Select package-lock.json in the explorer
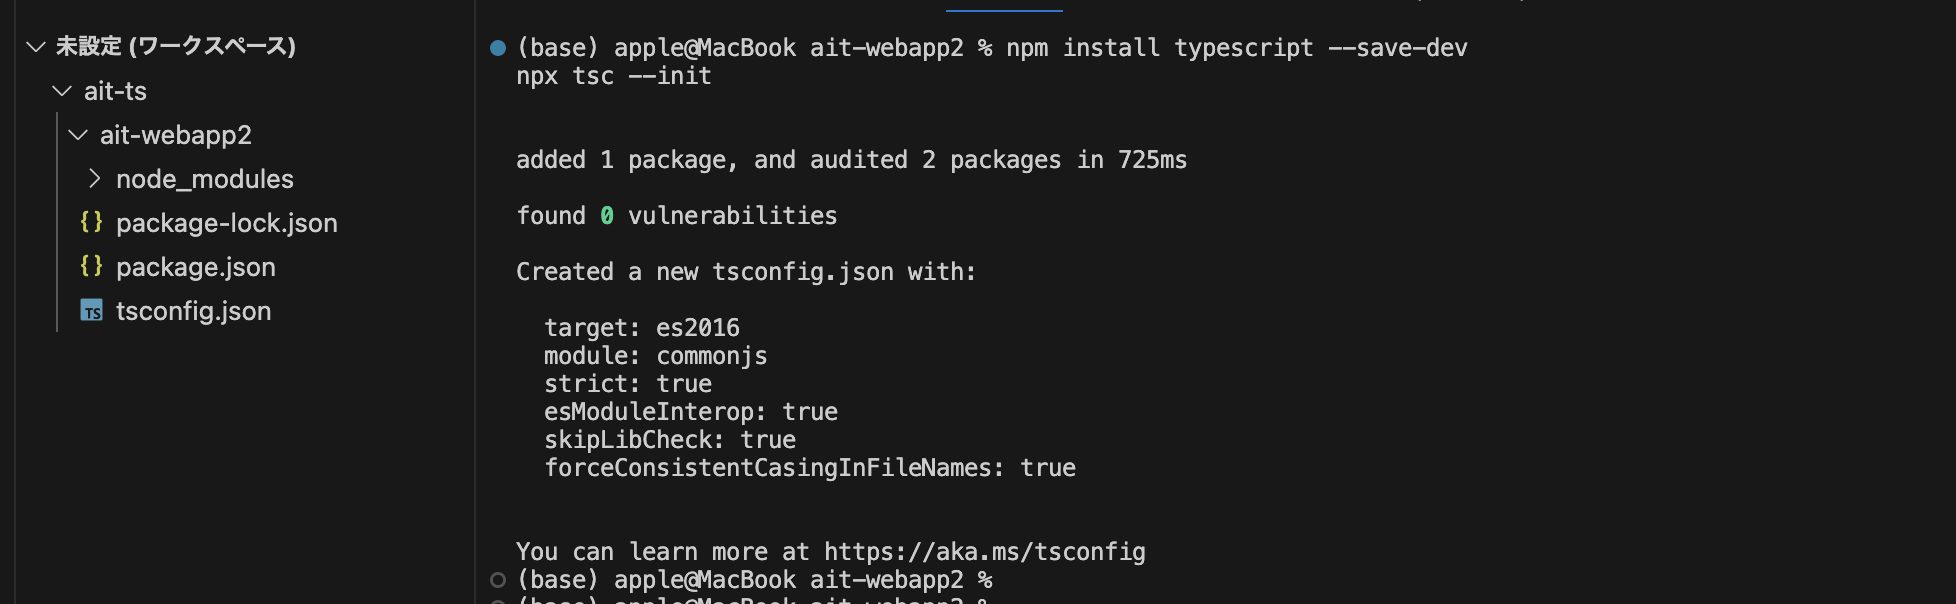 point(228,222)
